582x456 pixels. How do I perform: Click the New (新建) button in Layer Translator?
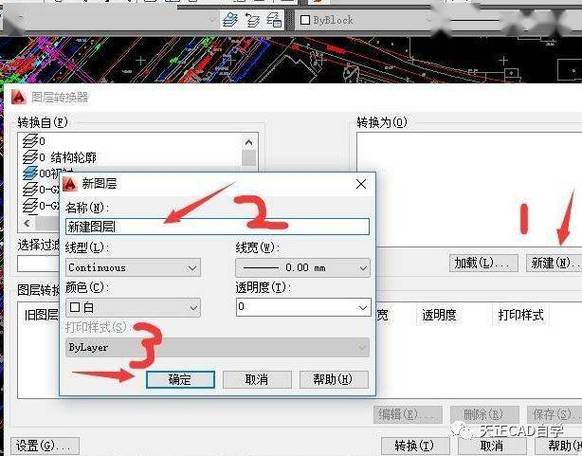pyautogui.click(x=554, y=263)
